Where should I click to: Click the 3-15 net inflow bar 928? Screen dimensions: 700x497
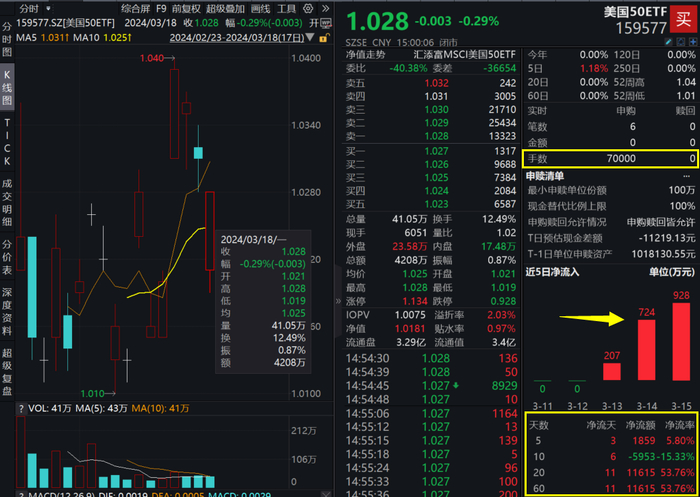pyautogui.click(x=681, y=342)
